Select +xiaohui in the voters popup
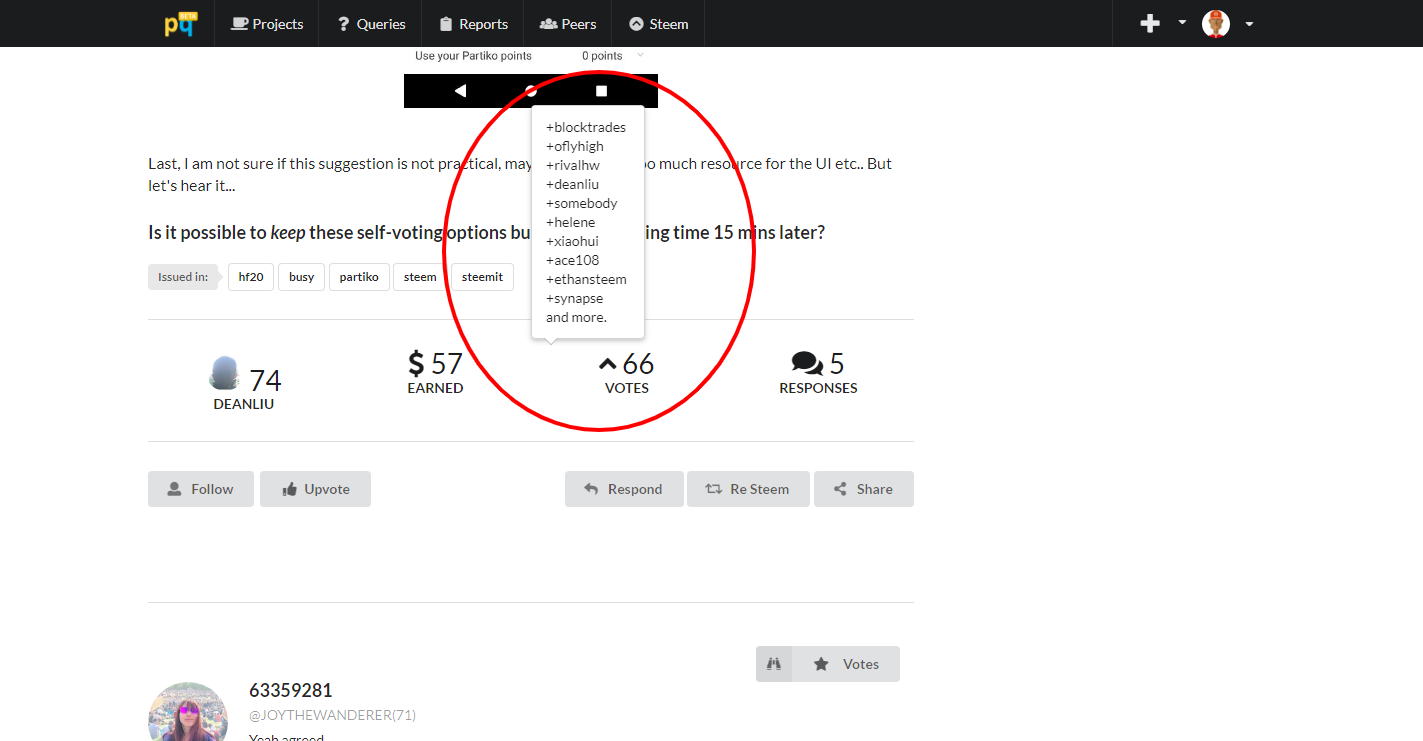 point(573,241)
